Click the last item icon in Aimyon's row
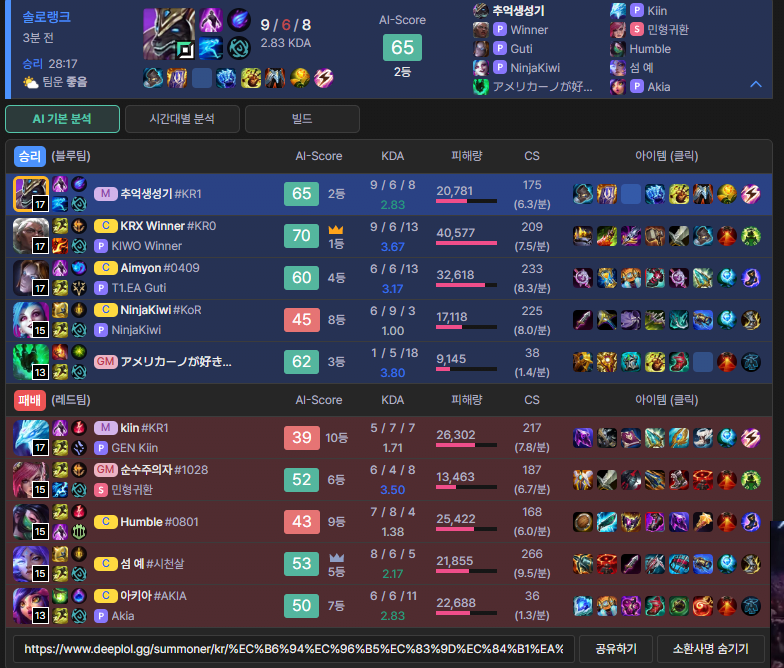This screenshot has height=668, width=784. [750, 278]
